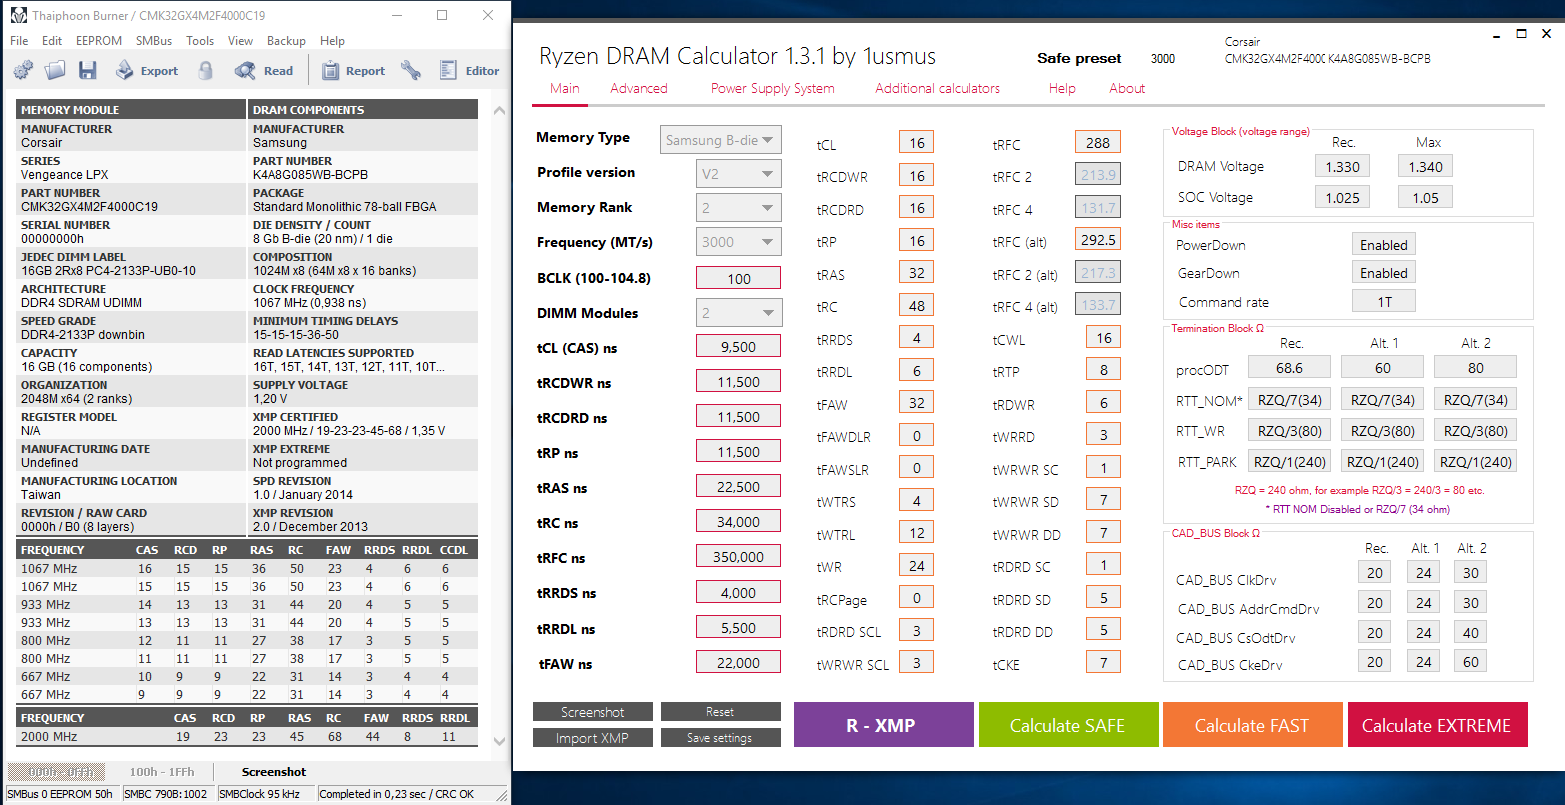The image size is (1565, 805).
Task: Click the tRC ns input field
Action: (x=739, y=522)
